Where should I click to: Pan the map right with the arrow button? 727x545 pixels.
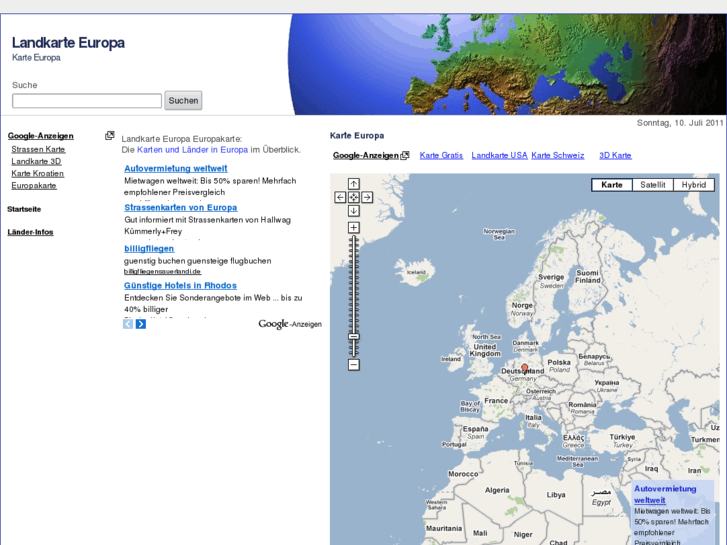pyautogui.click(x=367, y=197)
